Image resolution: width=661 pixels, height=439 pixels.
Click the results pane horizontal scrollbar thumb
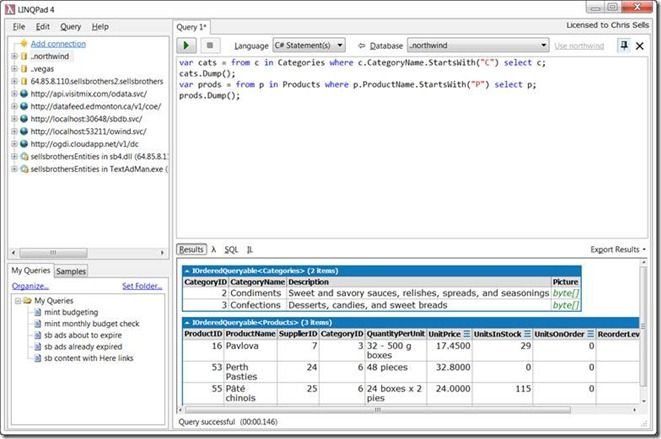coord(378,409)
